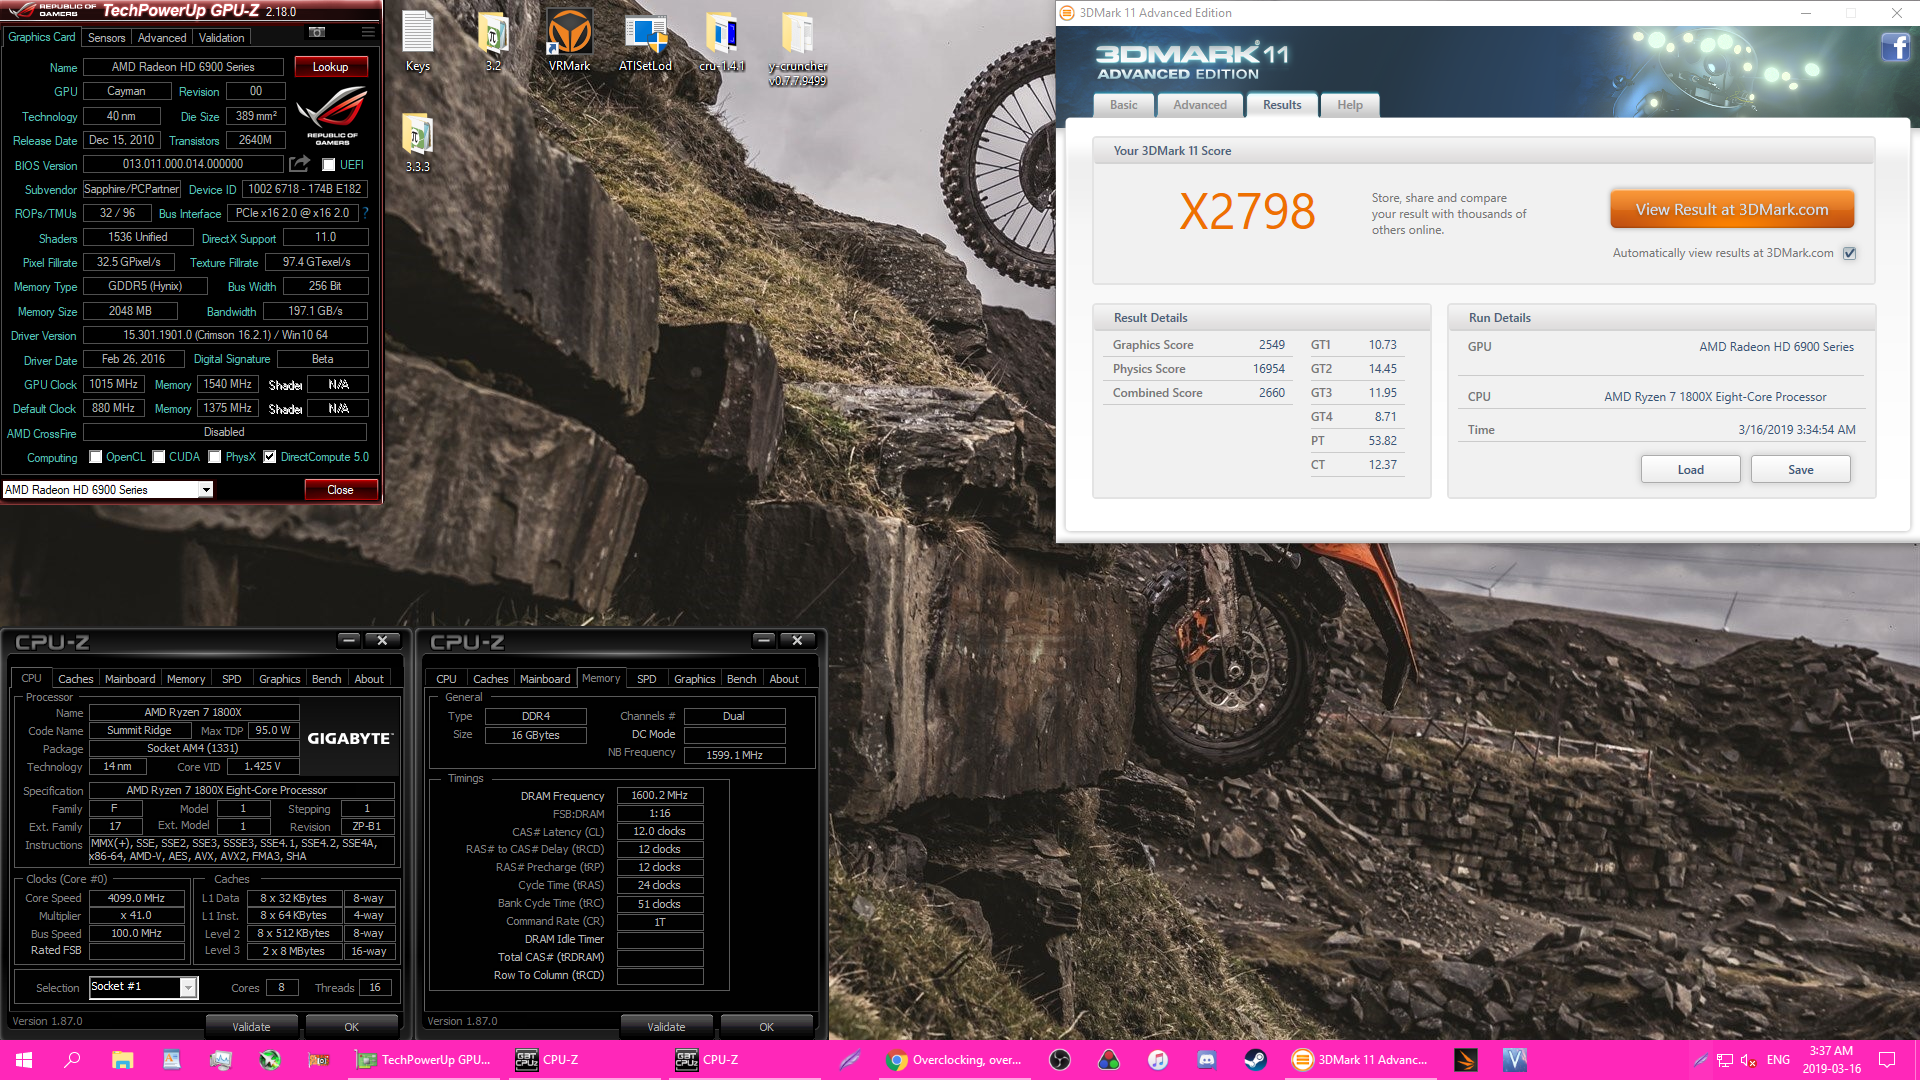
Task: Open Steam from the taskbar
Action: point(1255,1060)
